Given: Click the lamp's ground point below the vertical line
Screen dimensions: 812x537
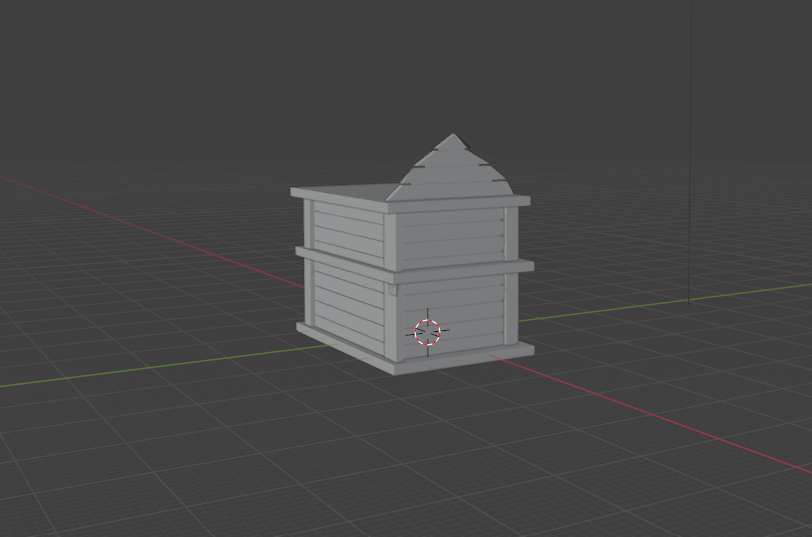Looking at the screenshot, I should pos(688,303).
